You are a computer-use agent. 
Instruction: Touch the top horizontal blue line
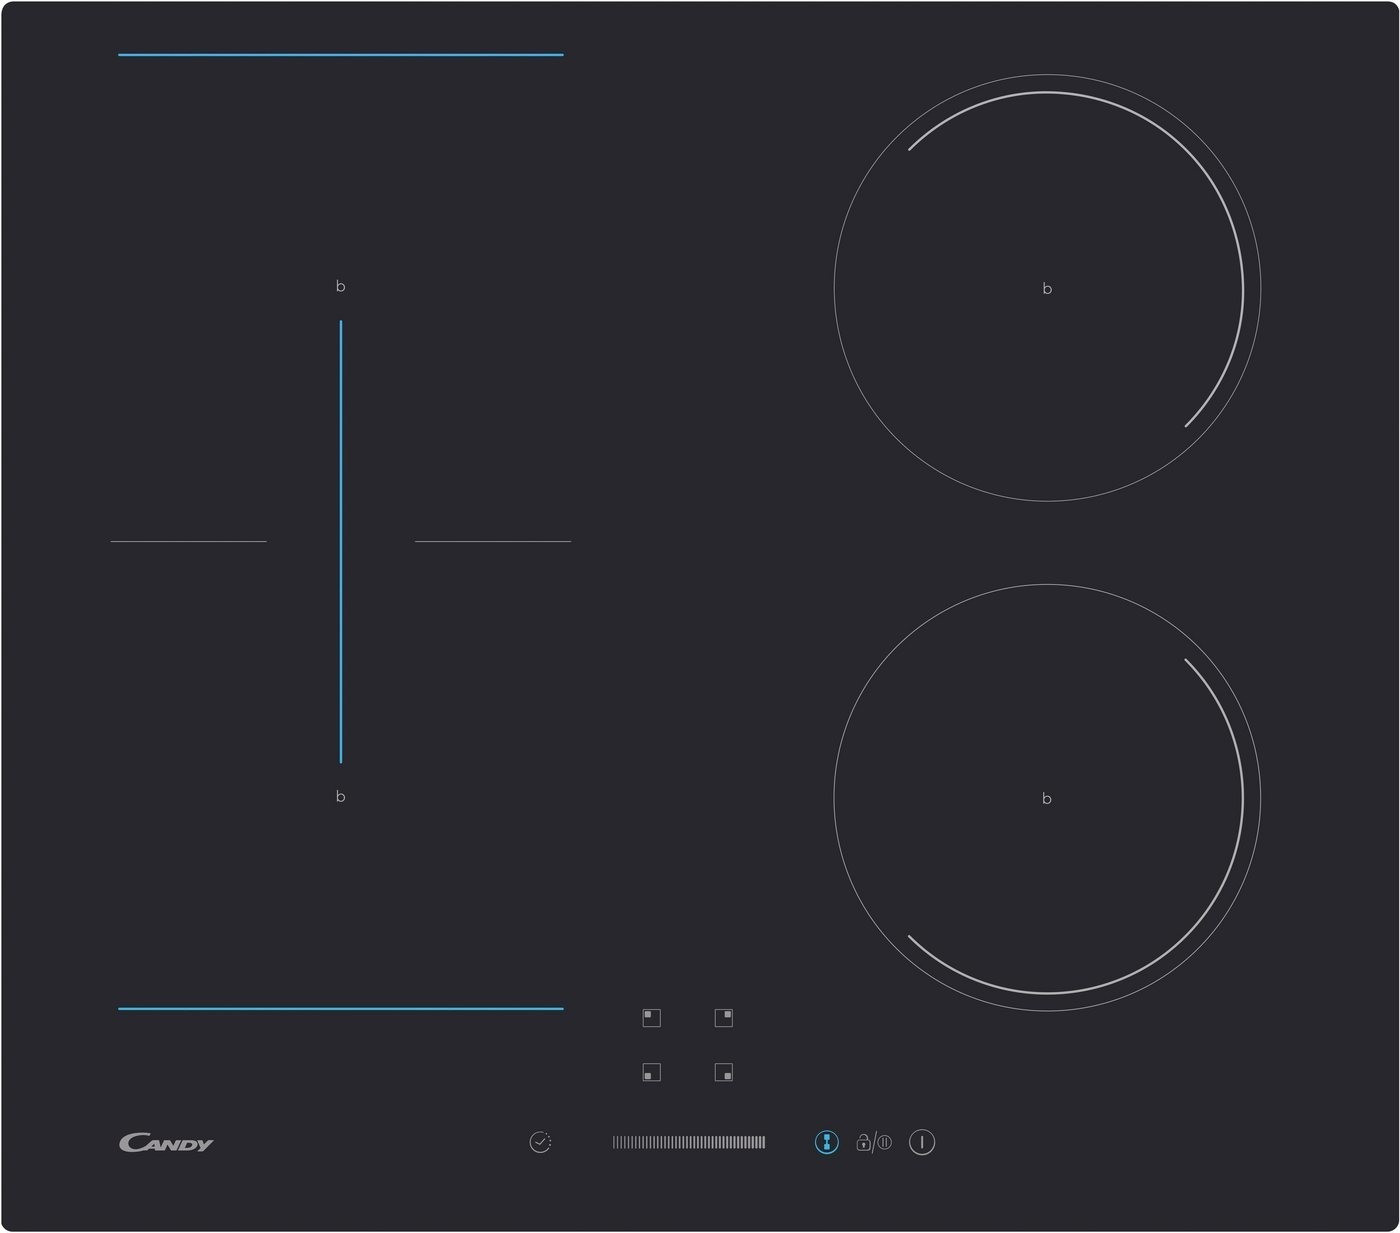point(341,55)
